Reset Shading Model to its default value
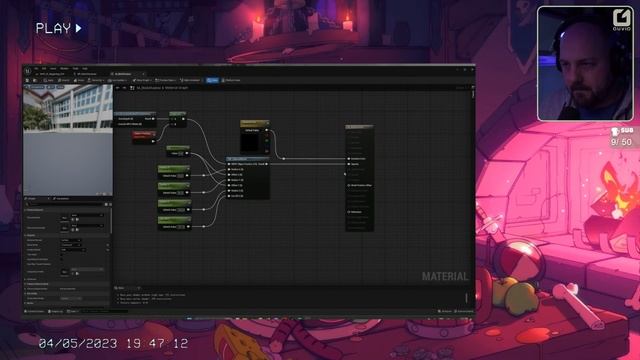The width and height of the screenshot is (640, 360). (108, 250)
